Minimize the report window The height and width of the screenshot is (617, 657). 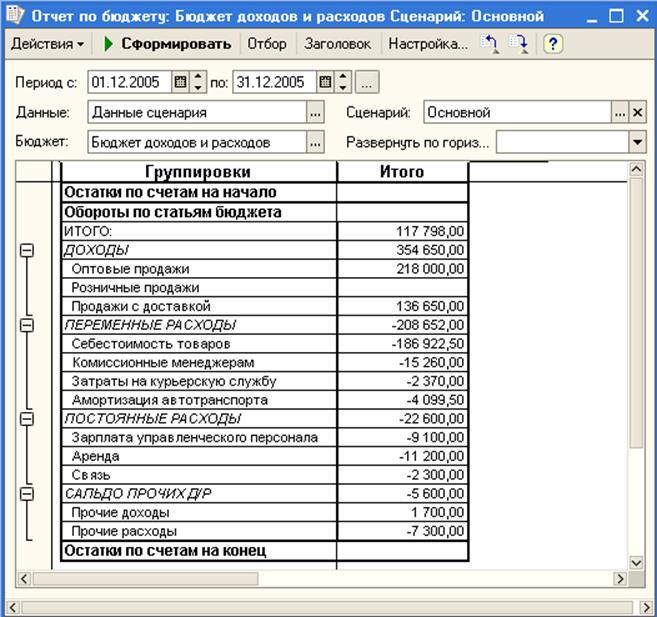pyautogui.click(x=592, y=17)
